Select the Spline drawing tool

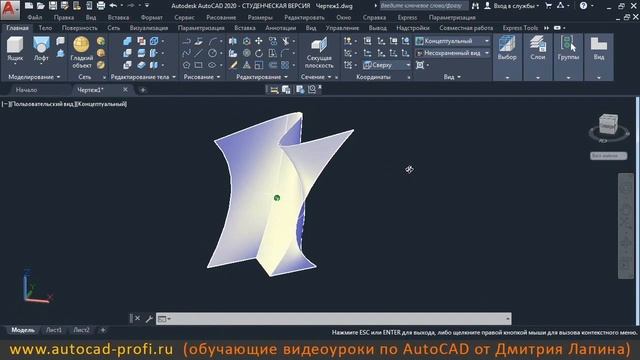tap(187, 53)
